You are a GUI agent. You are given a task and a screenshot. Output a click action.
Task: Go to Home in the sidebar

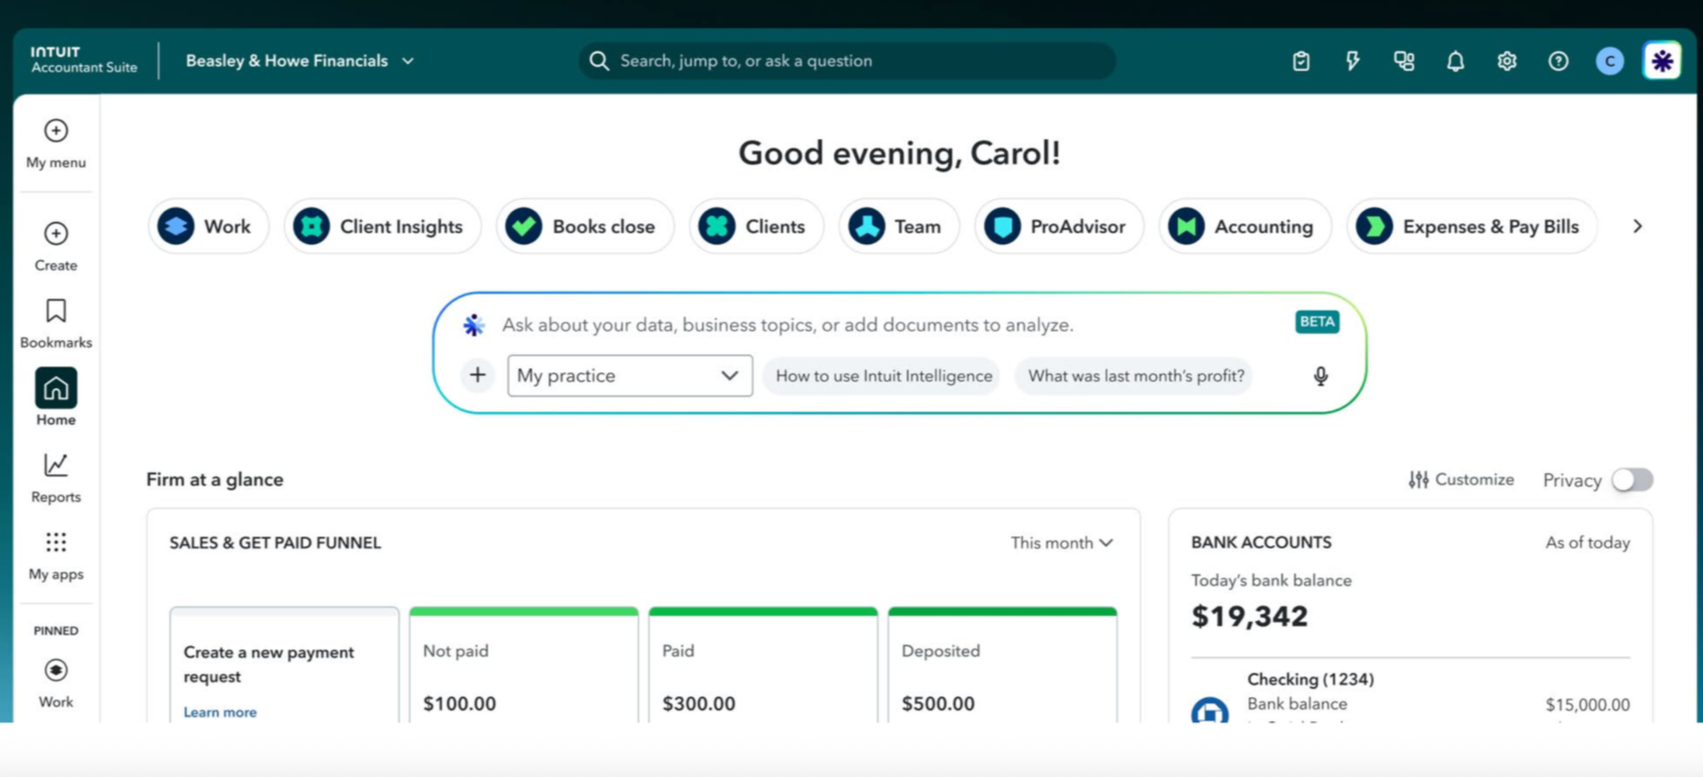point(56,397)
